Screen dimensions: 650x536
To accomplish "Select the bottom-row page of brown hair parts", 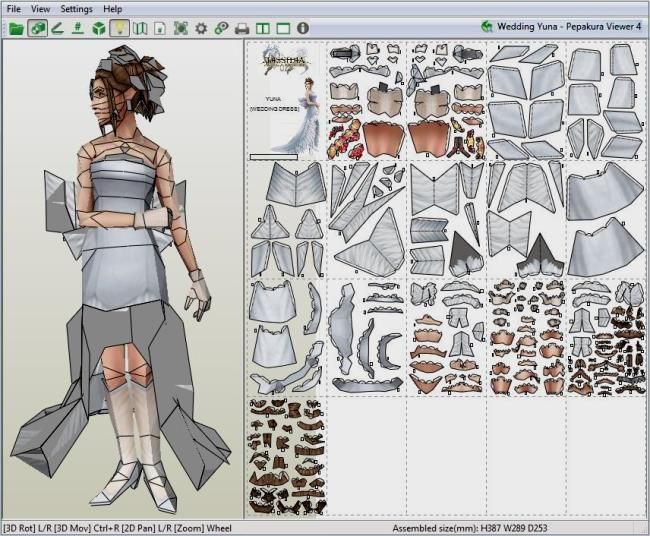I will tap(286, 457).
